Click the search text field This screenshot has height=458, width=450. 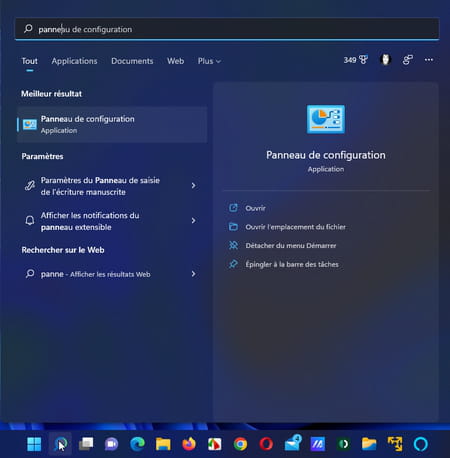[x=227, y=29]
